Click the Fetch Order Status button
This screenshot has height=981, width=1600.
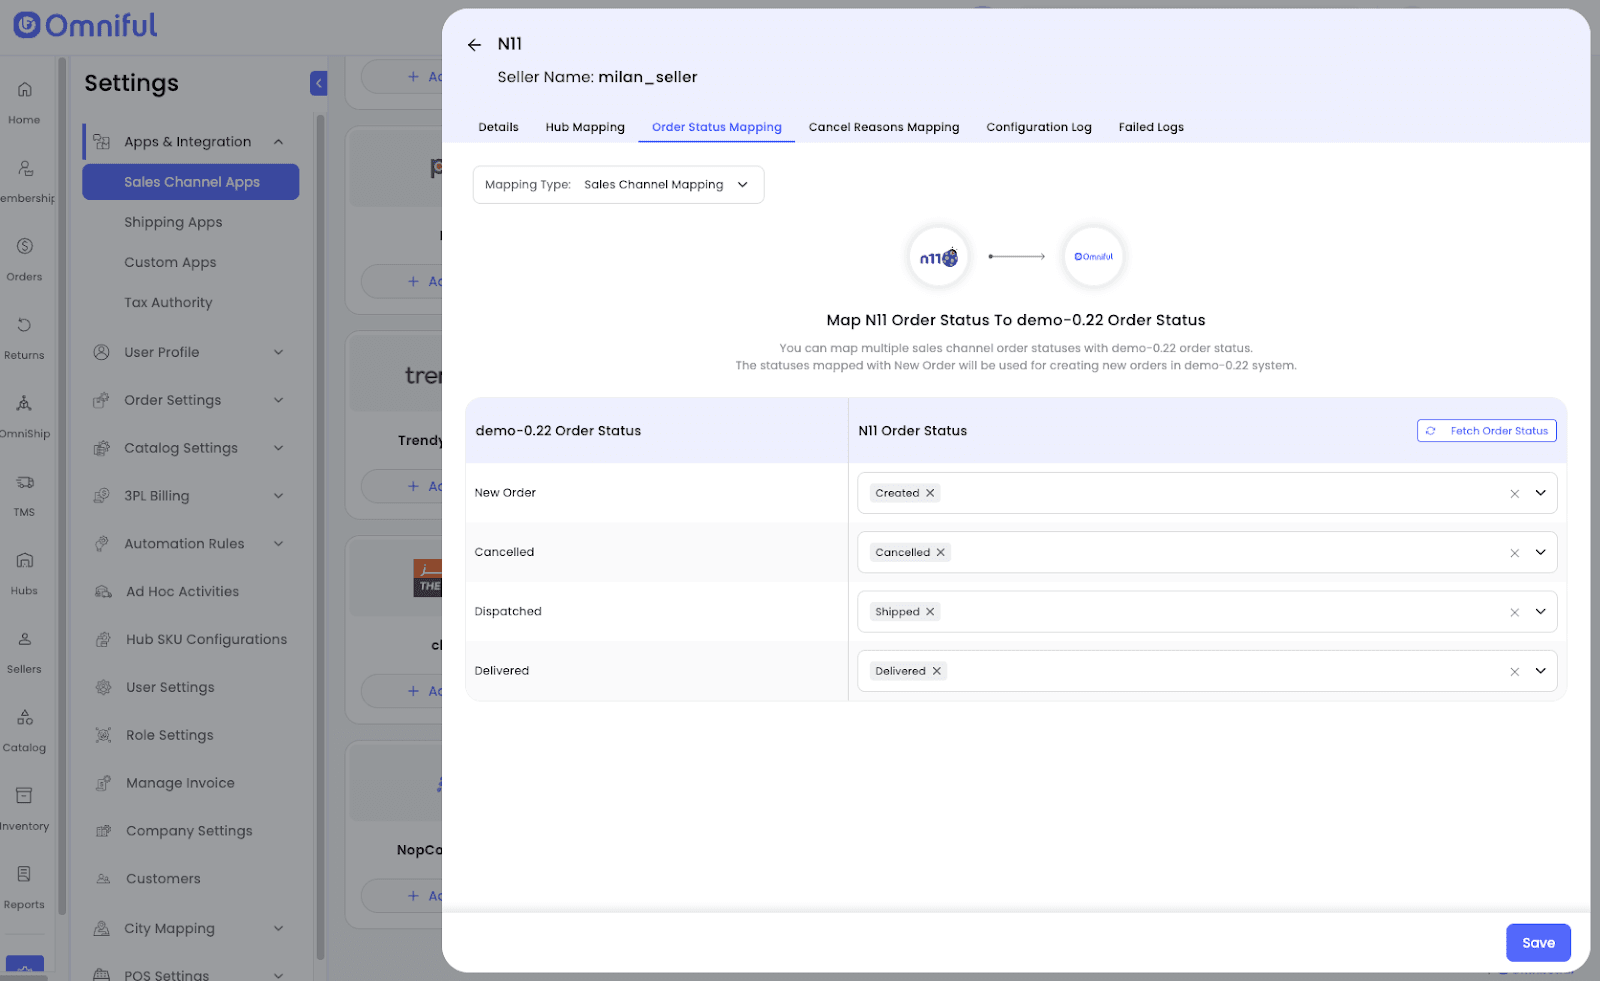tap(1486, 431)
